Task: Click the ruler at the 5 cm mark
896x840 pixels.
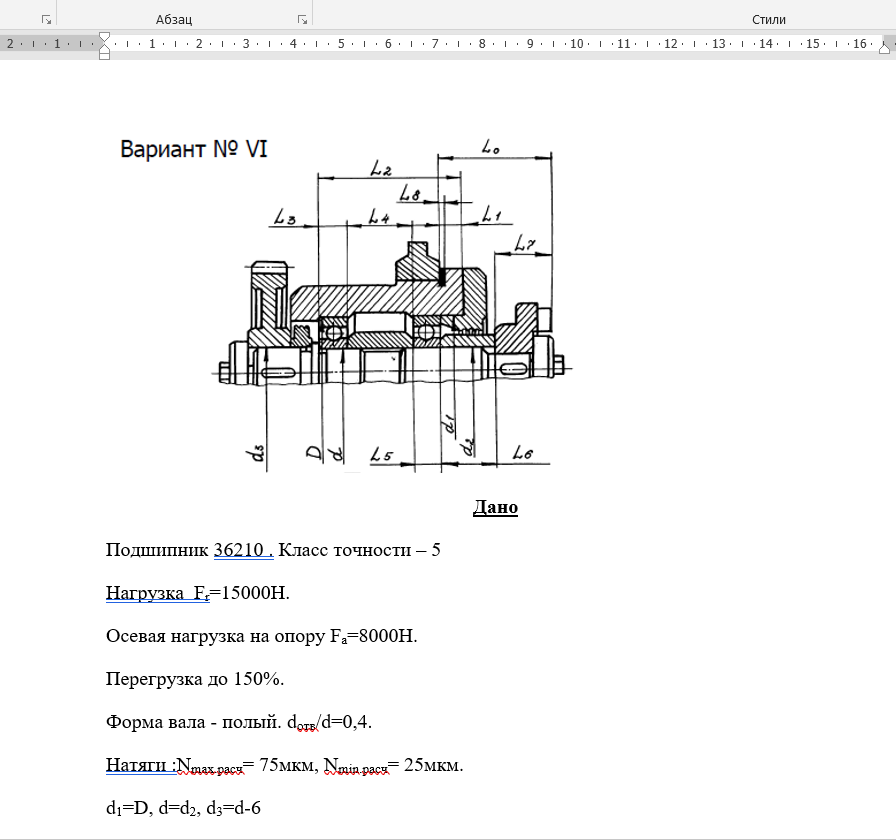Action: (341, 44)
